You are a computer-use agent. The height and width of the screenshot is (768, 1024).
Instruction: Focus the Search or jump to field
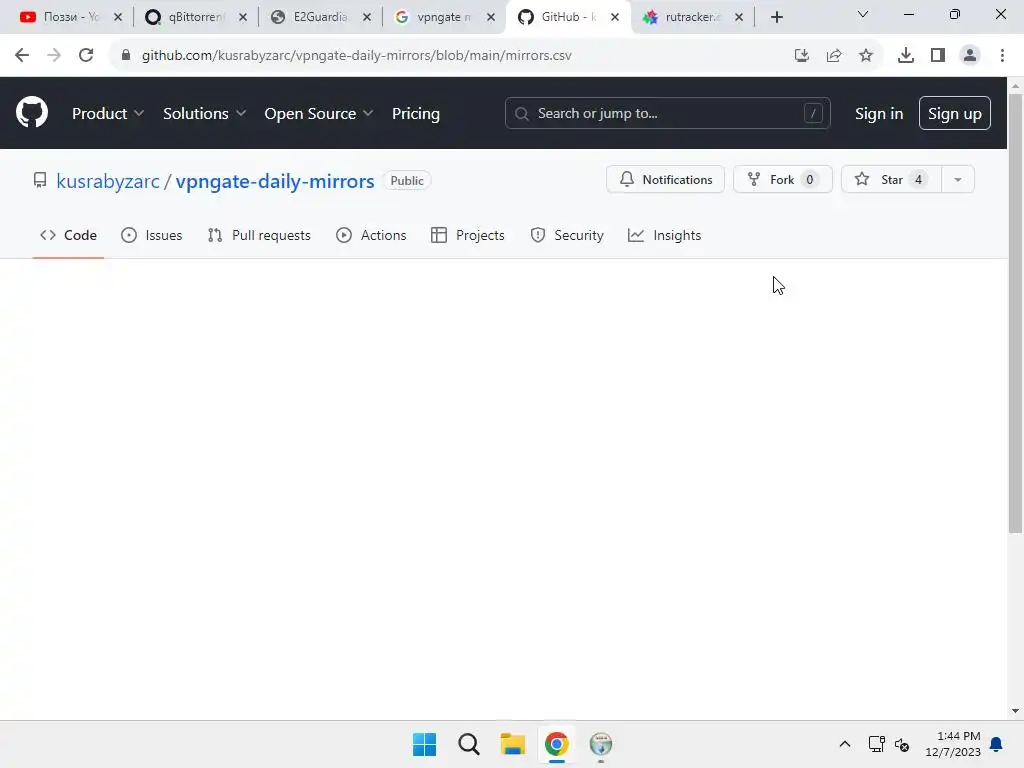[x=667, y=114]
